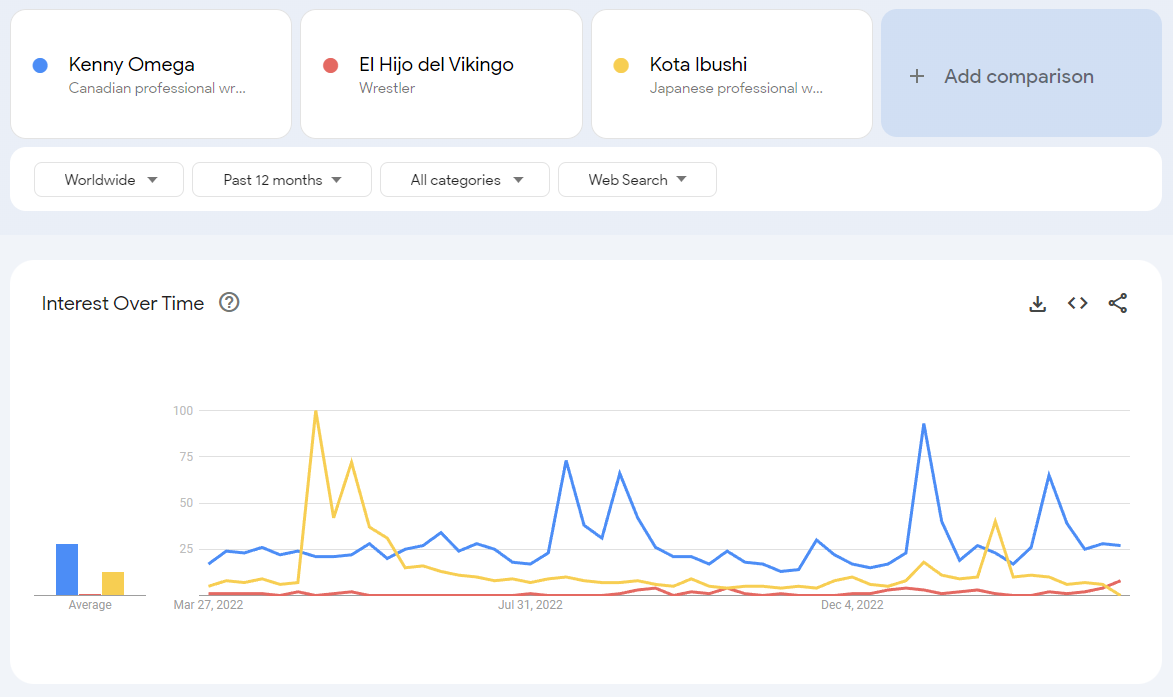1173x697 pixels.
Task: Click the Add comparison button
Action: [x=1018, y=76]
